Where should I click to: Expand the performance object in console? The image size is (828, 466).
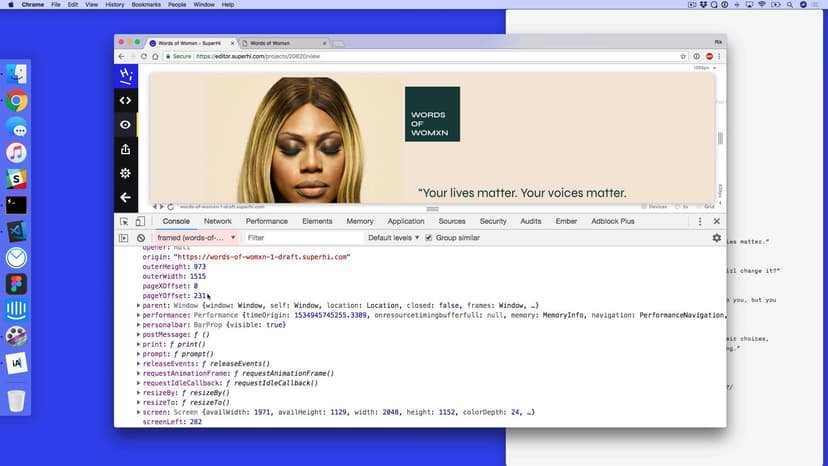[139, 315]
